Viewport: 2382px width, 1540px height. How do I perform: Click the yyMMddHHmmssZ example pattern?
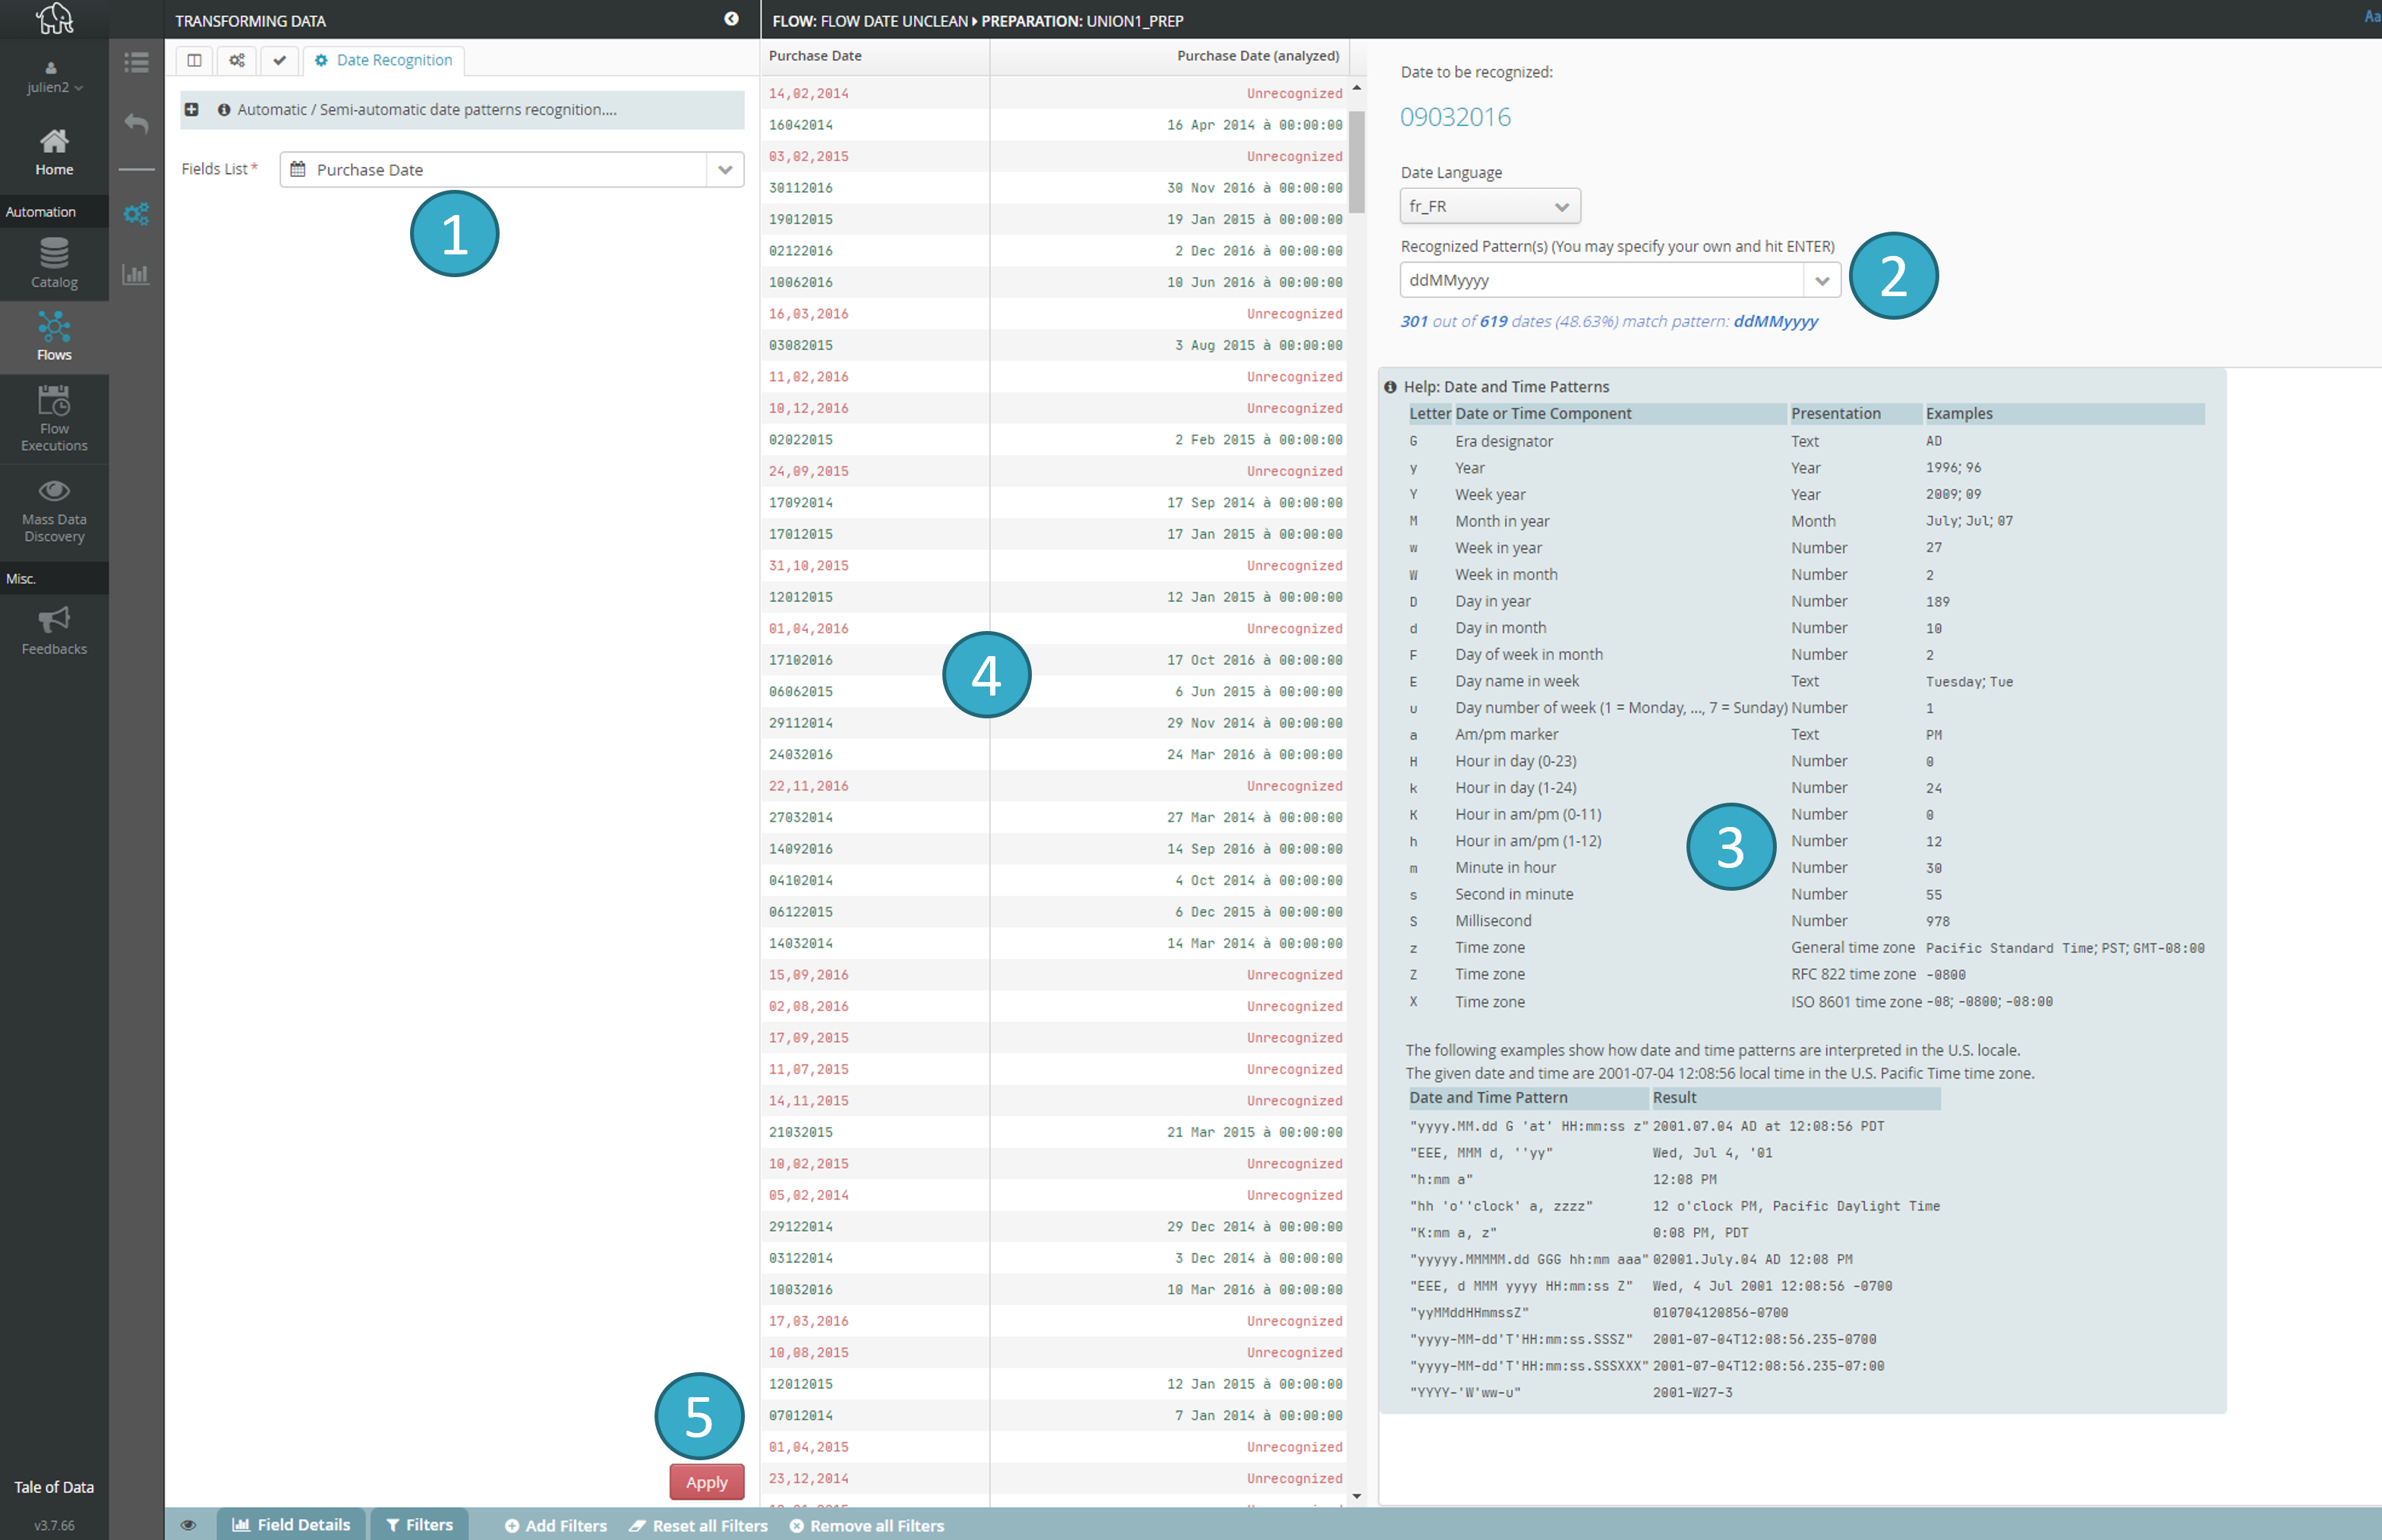(x=1469, y=1313)
